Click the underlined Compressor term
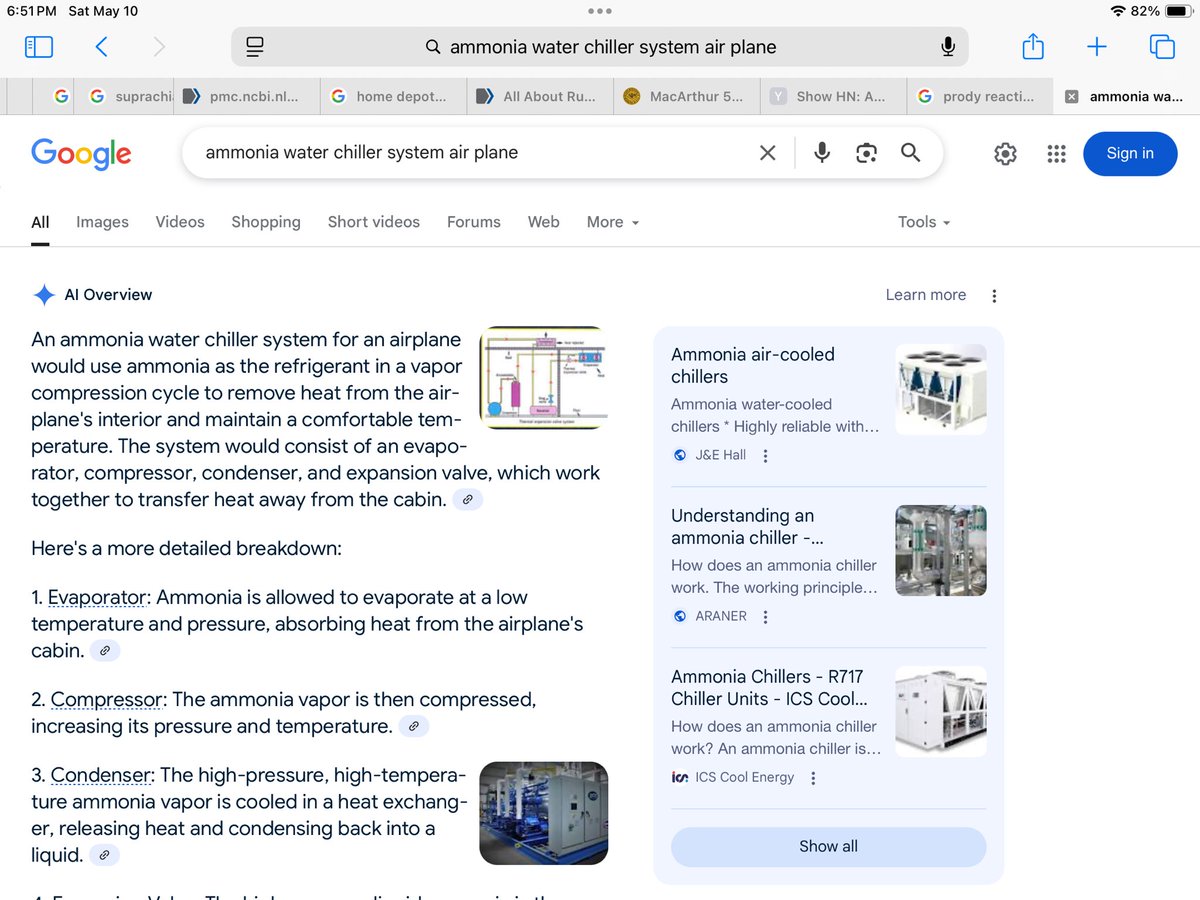This screenshot has height=900, width=1200. 106,700
